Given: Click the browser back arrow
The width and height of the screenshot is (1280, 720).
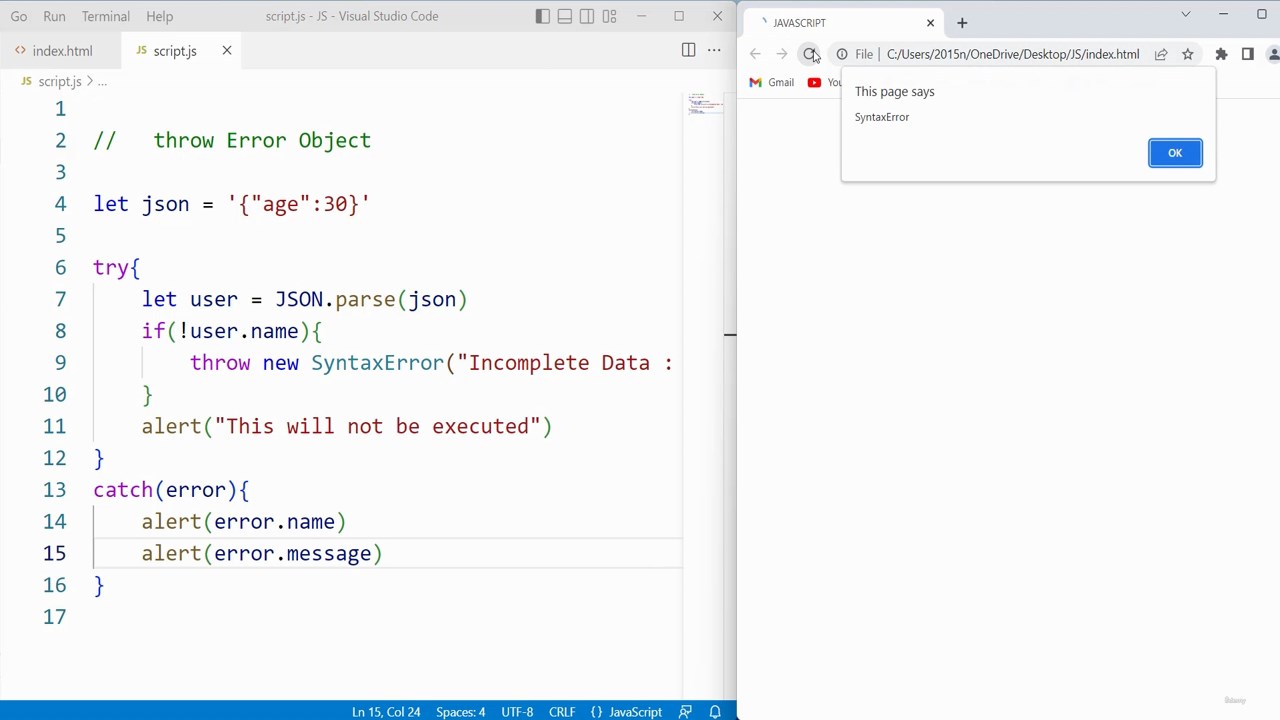Looking at the screenshot, I should click(755, 54).
